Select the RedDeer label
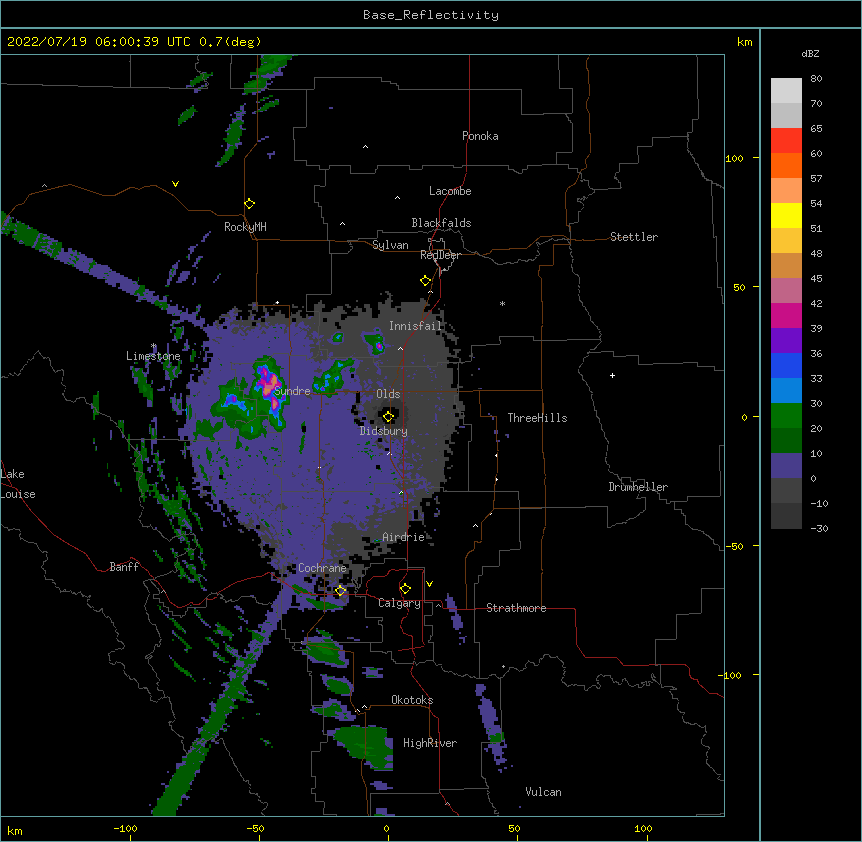Image resolution: width=862 pixels, height=842 pixels. [x=440, y=255]
